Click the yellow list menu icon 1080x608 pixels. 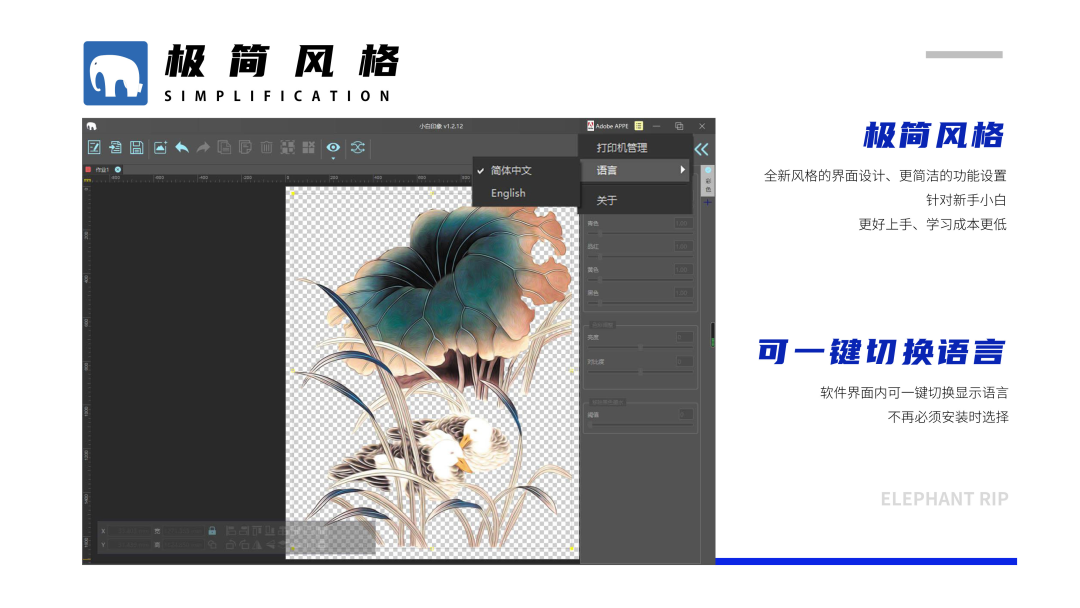(638, 126)
